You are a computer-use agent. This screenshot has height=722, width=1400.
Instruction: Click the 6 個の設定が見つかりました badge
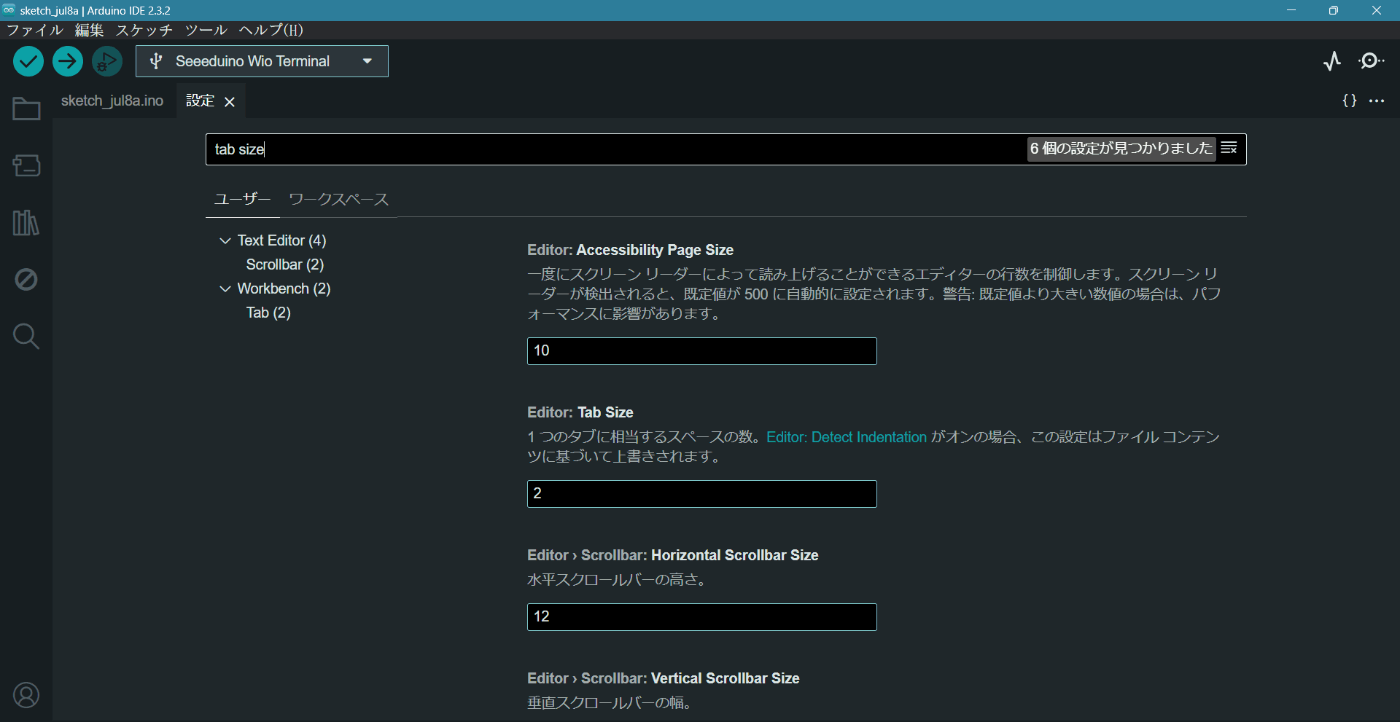click(1121, 149)
